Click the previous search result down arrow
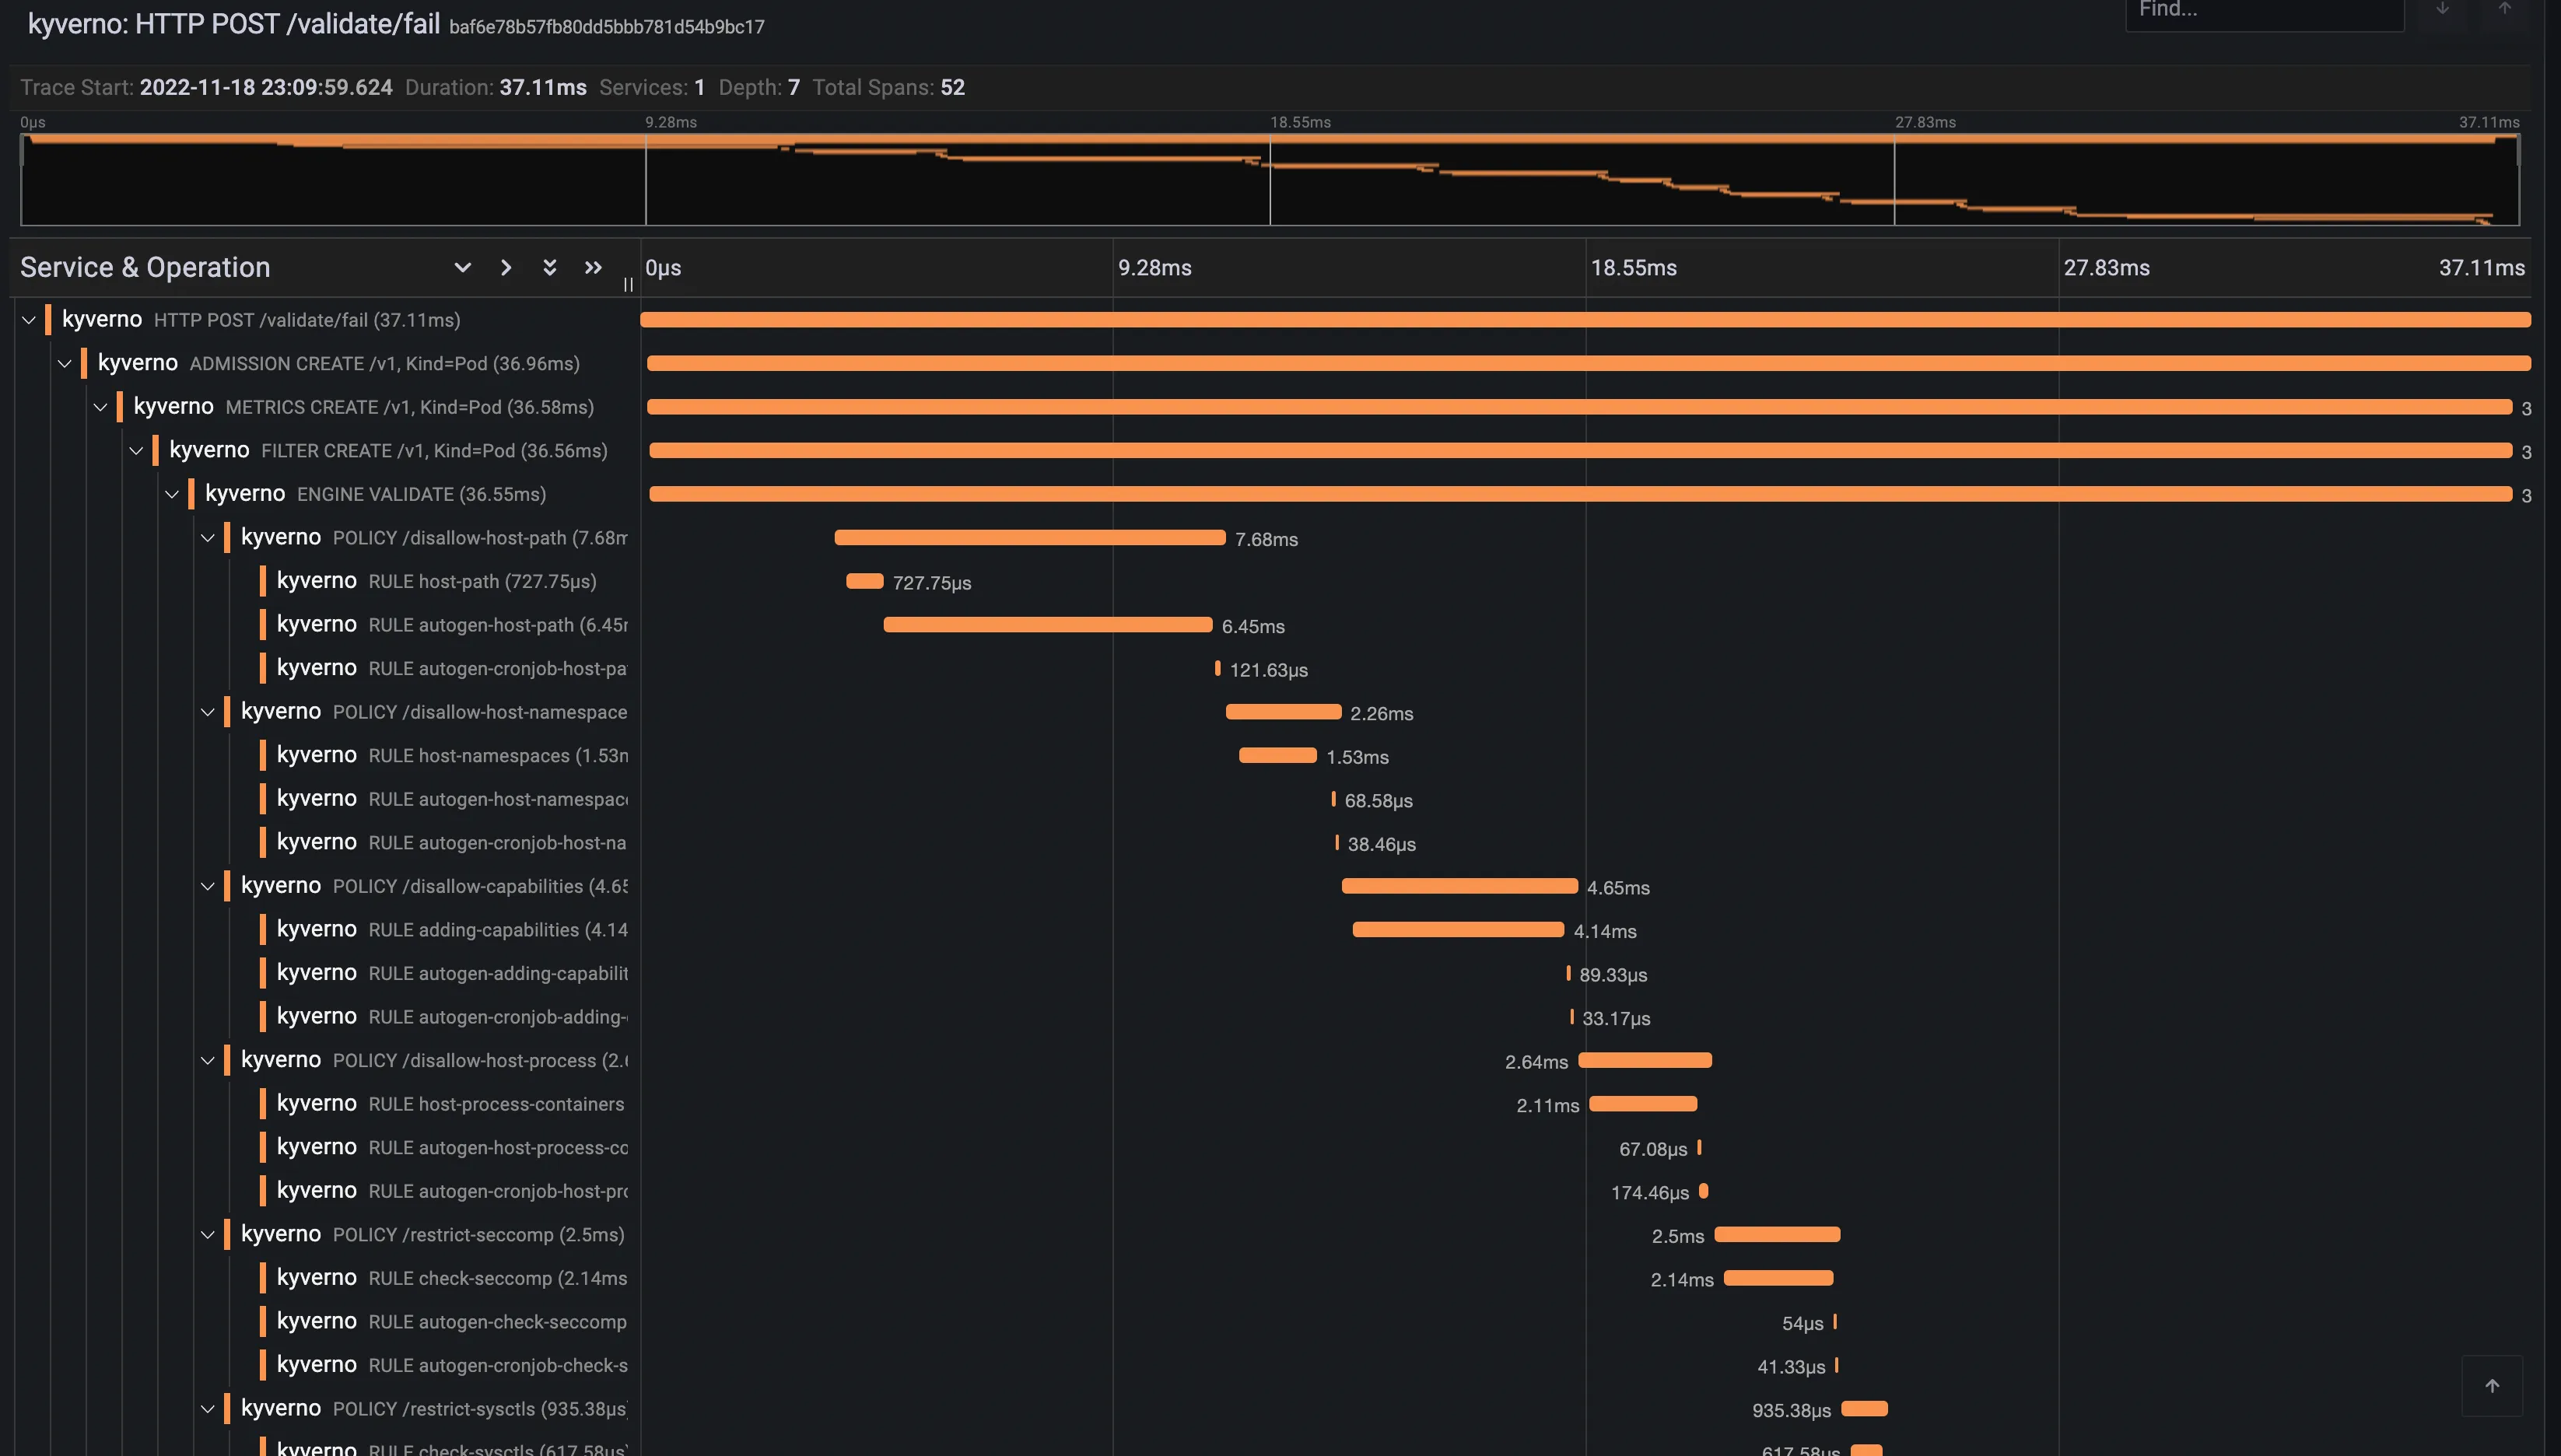This screenshot has height=1456, width=2561. (2442, 9)
